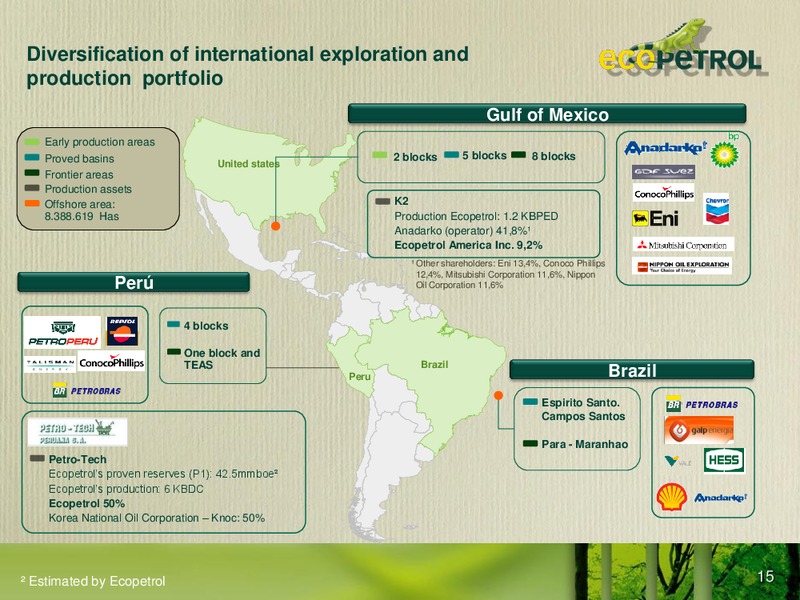Click 'Korea National Oil Corporation – Knoc: 50%'
The image size is (800, 600).
[x=157, y=518]
